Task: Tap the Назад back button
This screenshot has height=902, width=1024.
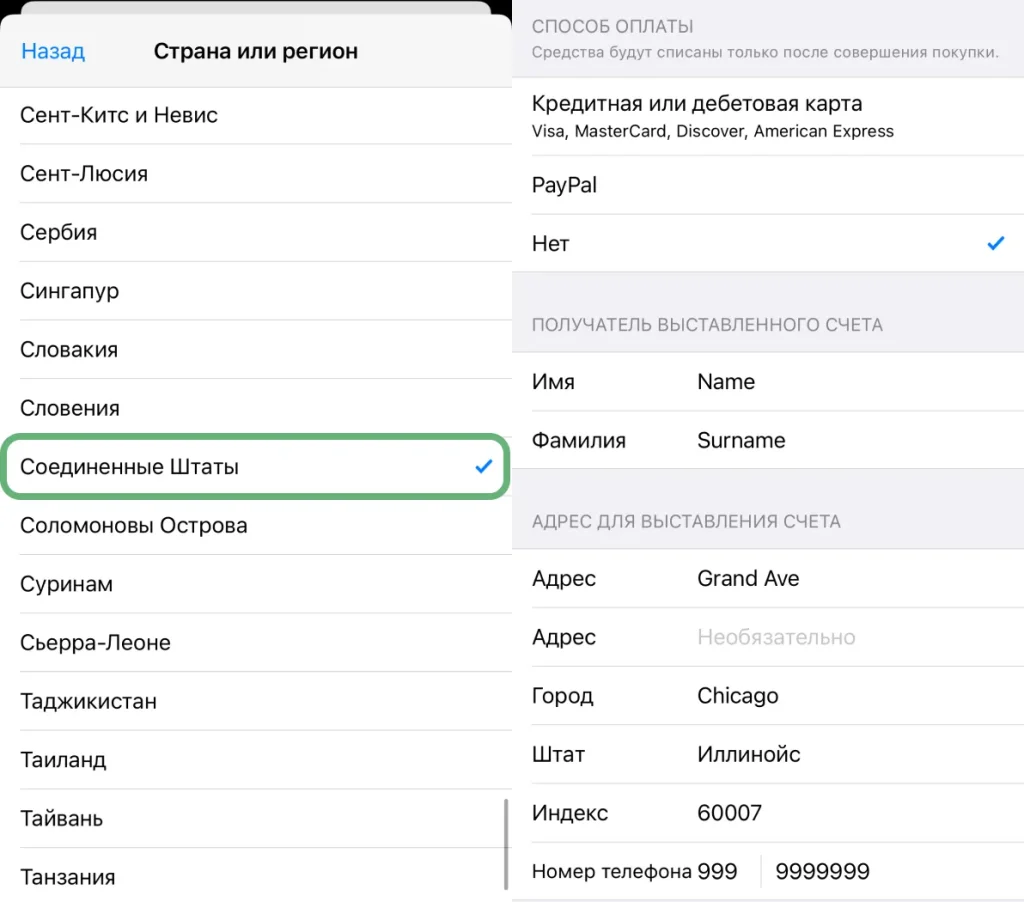Action: (53, 51)
